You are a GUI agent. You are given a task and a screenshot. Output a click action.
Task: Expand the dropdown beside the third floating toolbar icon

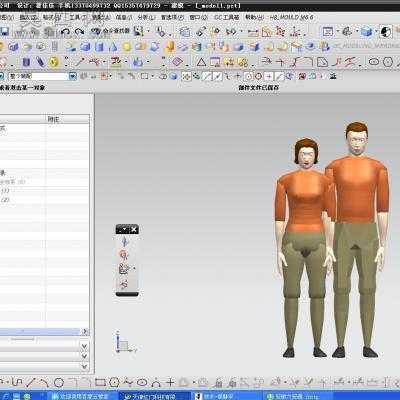tap(135, 268)
